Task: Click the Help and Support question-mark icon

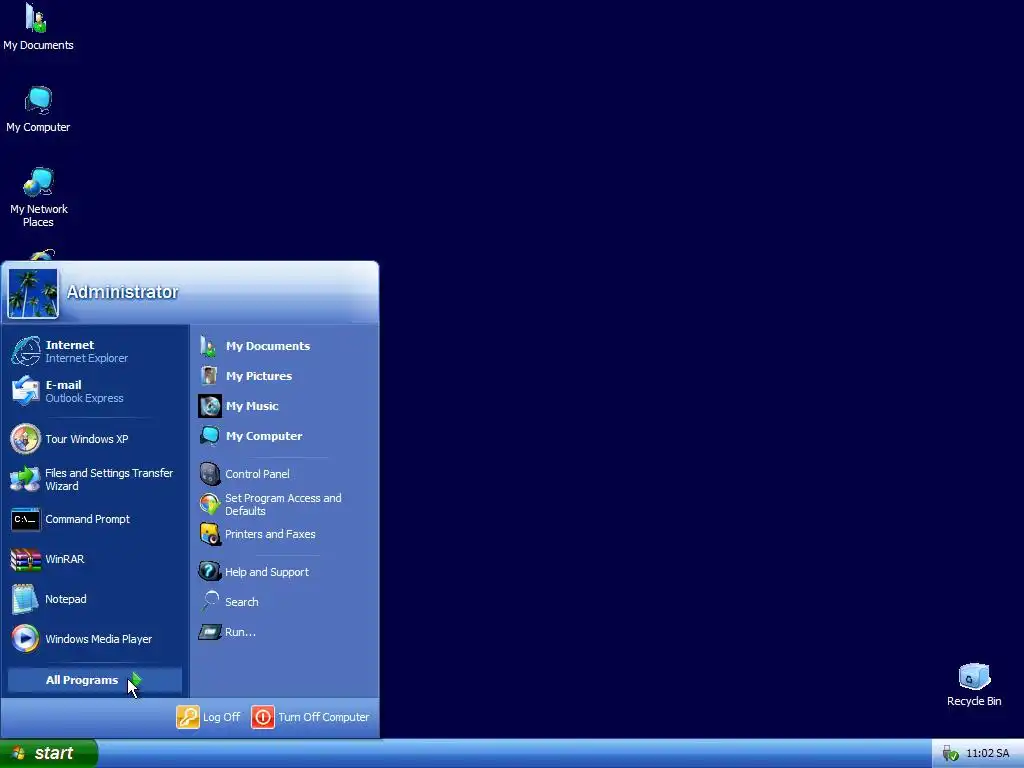Action: 210,571
